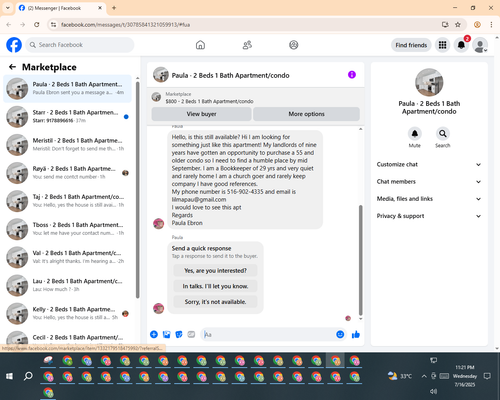The image size is (500, 400).
Task: Open the Facebook logo home link
Action: (x=14, y=45)
